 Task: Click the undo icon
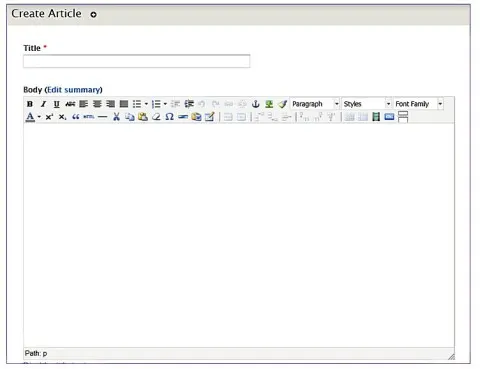pyautogui.click(x=201, y=104)
